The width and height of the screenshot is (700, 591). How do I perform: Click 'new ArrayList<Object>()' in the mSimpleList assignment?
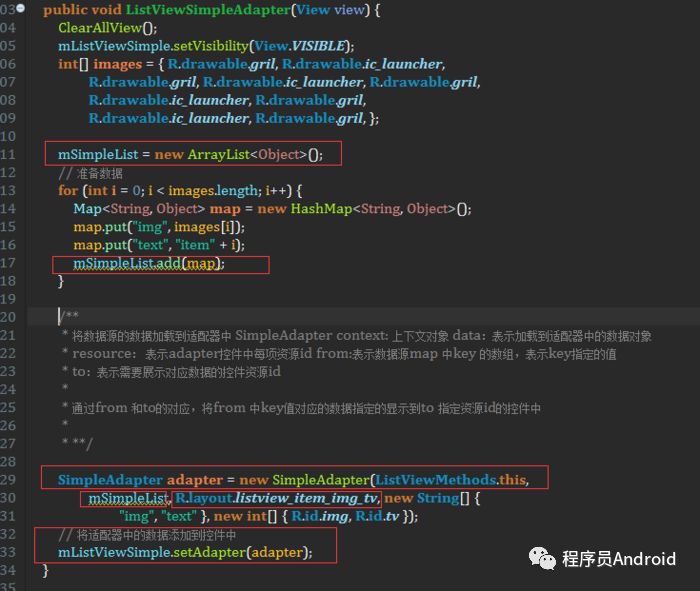tap(238, 154)
